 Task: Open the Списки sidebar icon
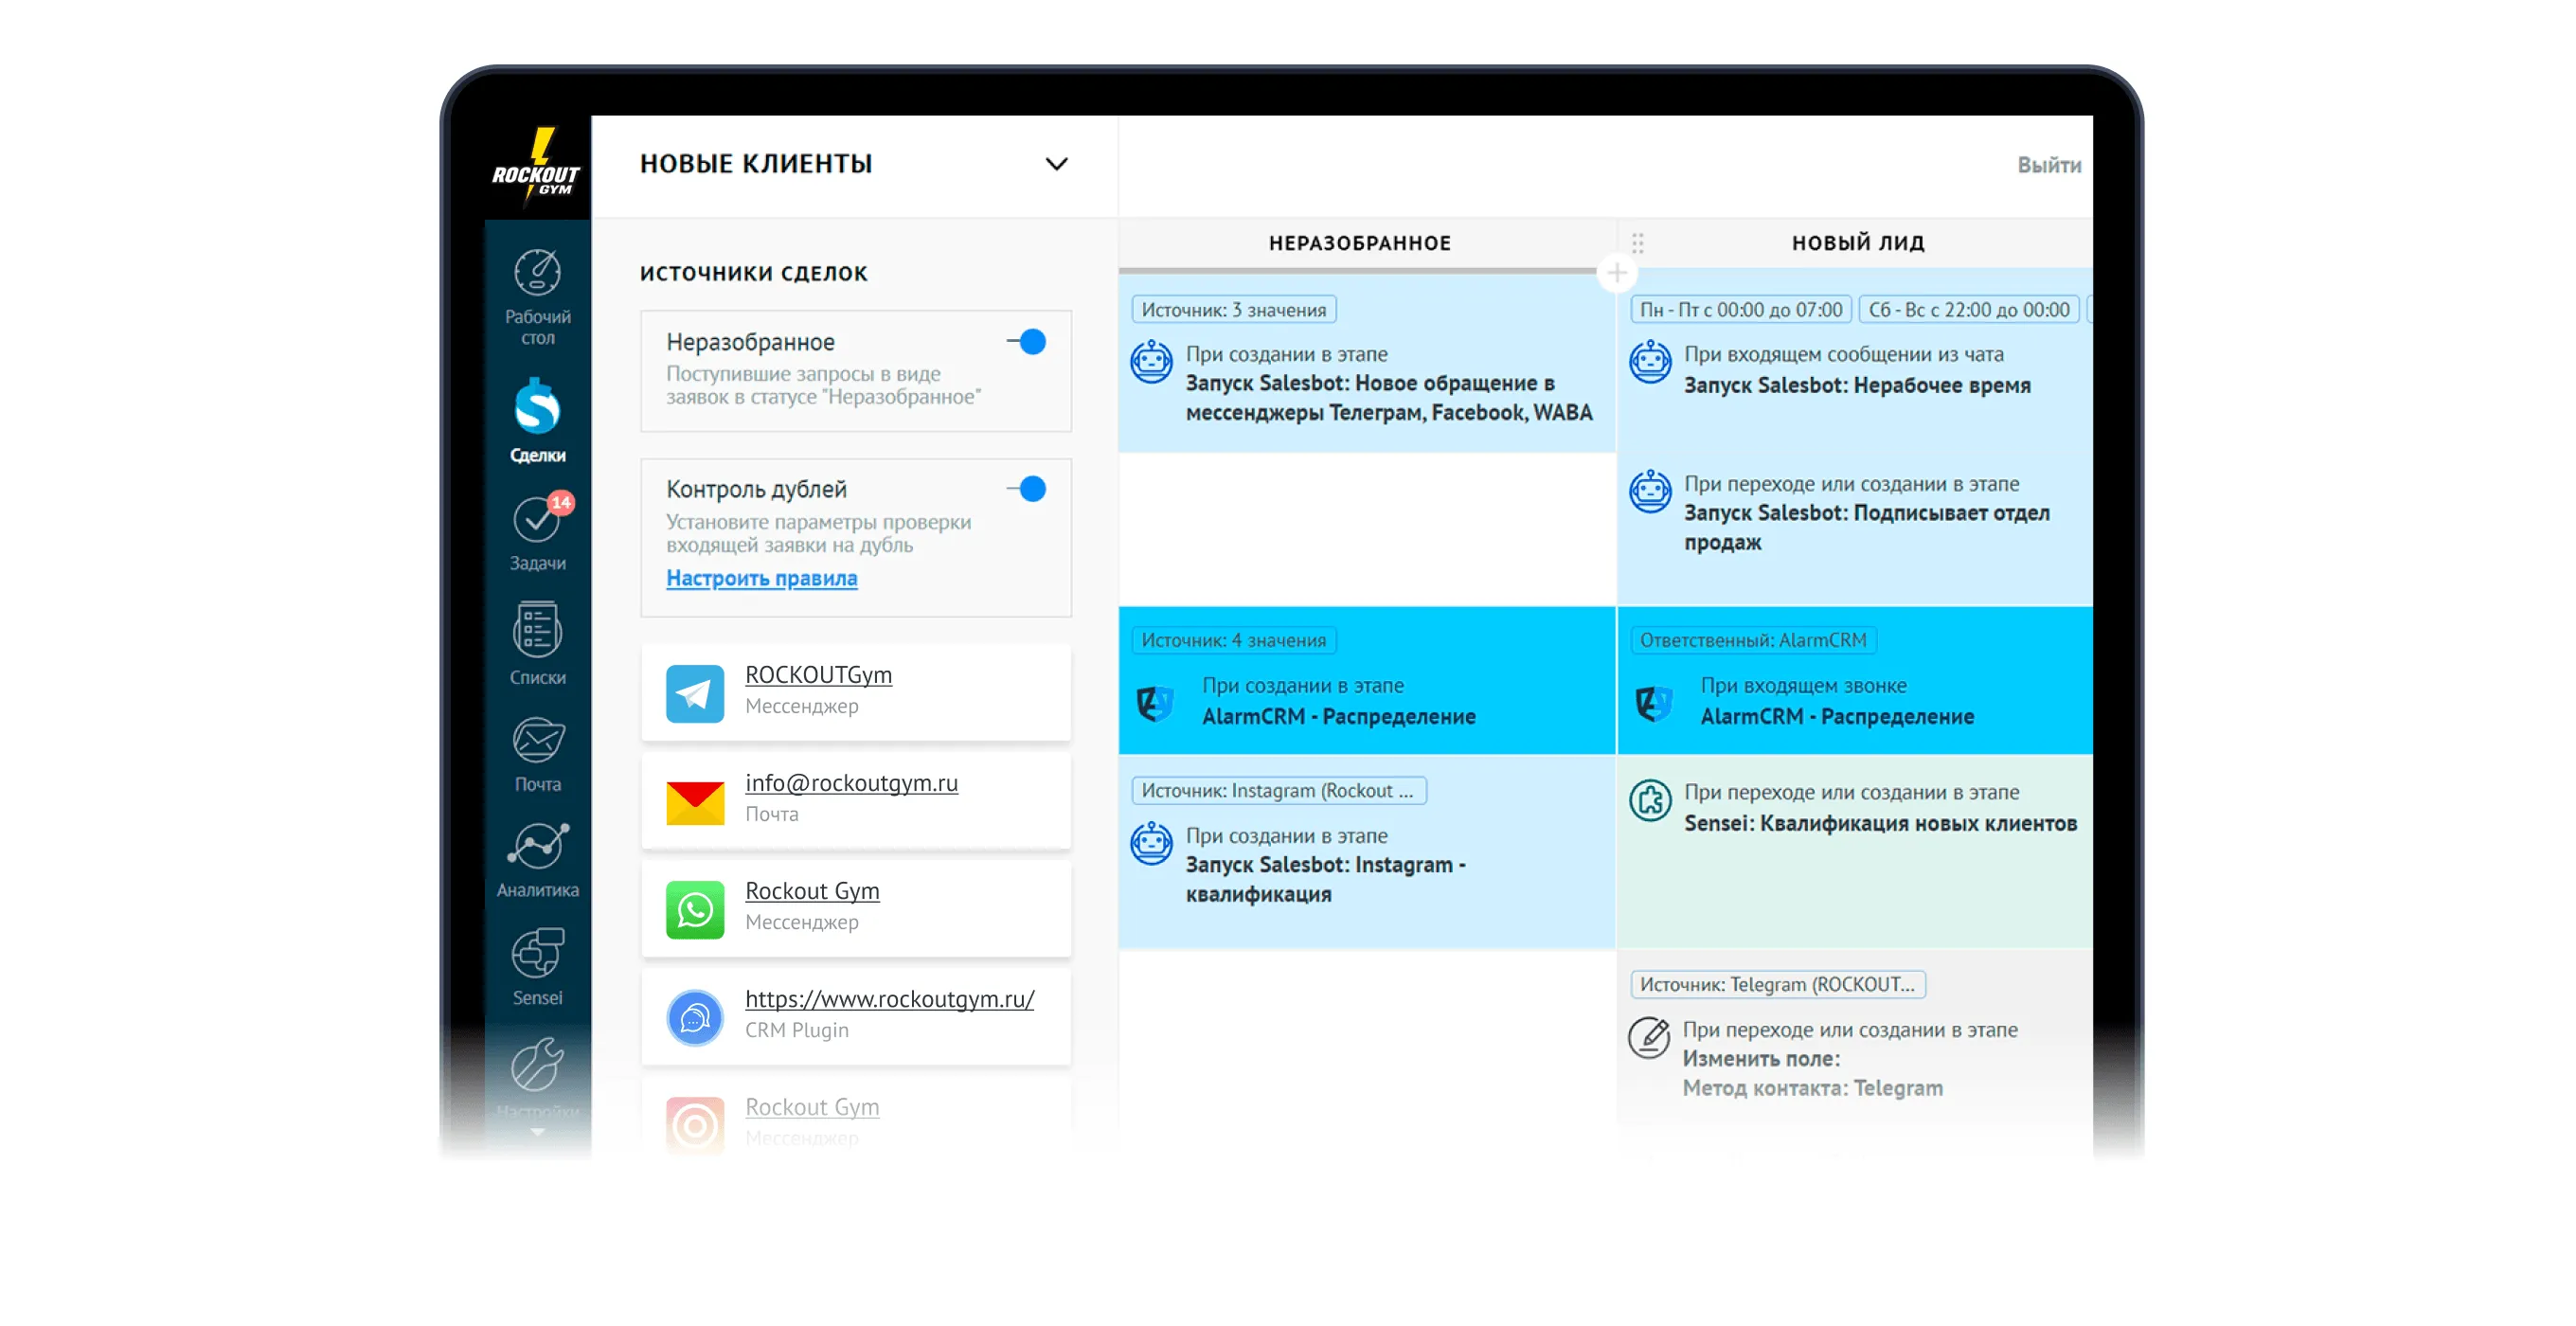click(x=537, y=630)
